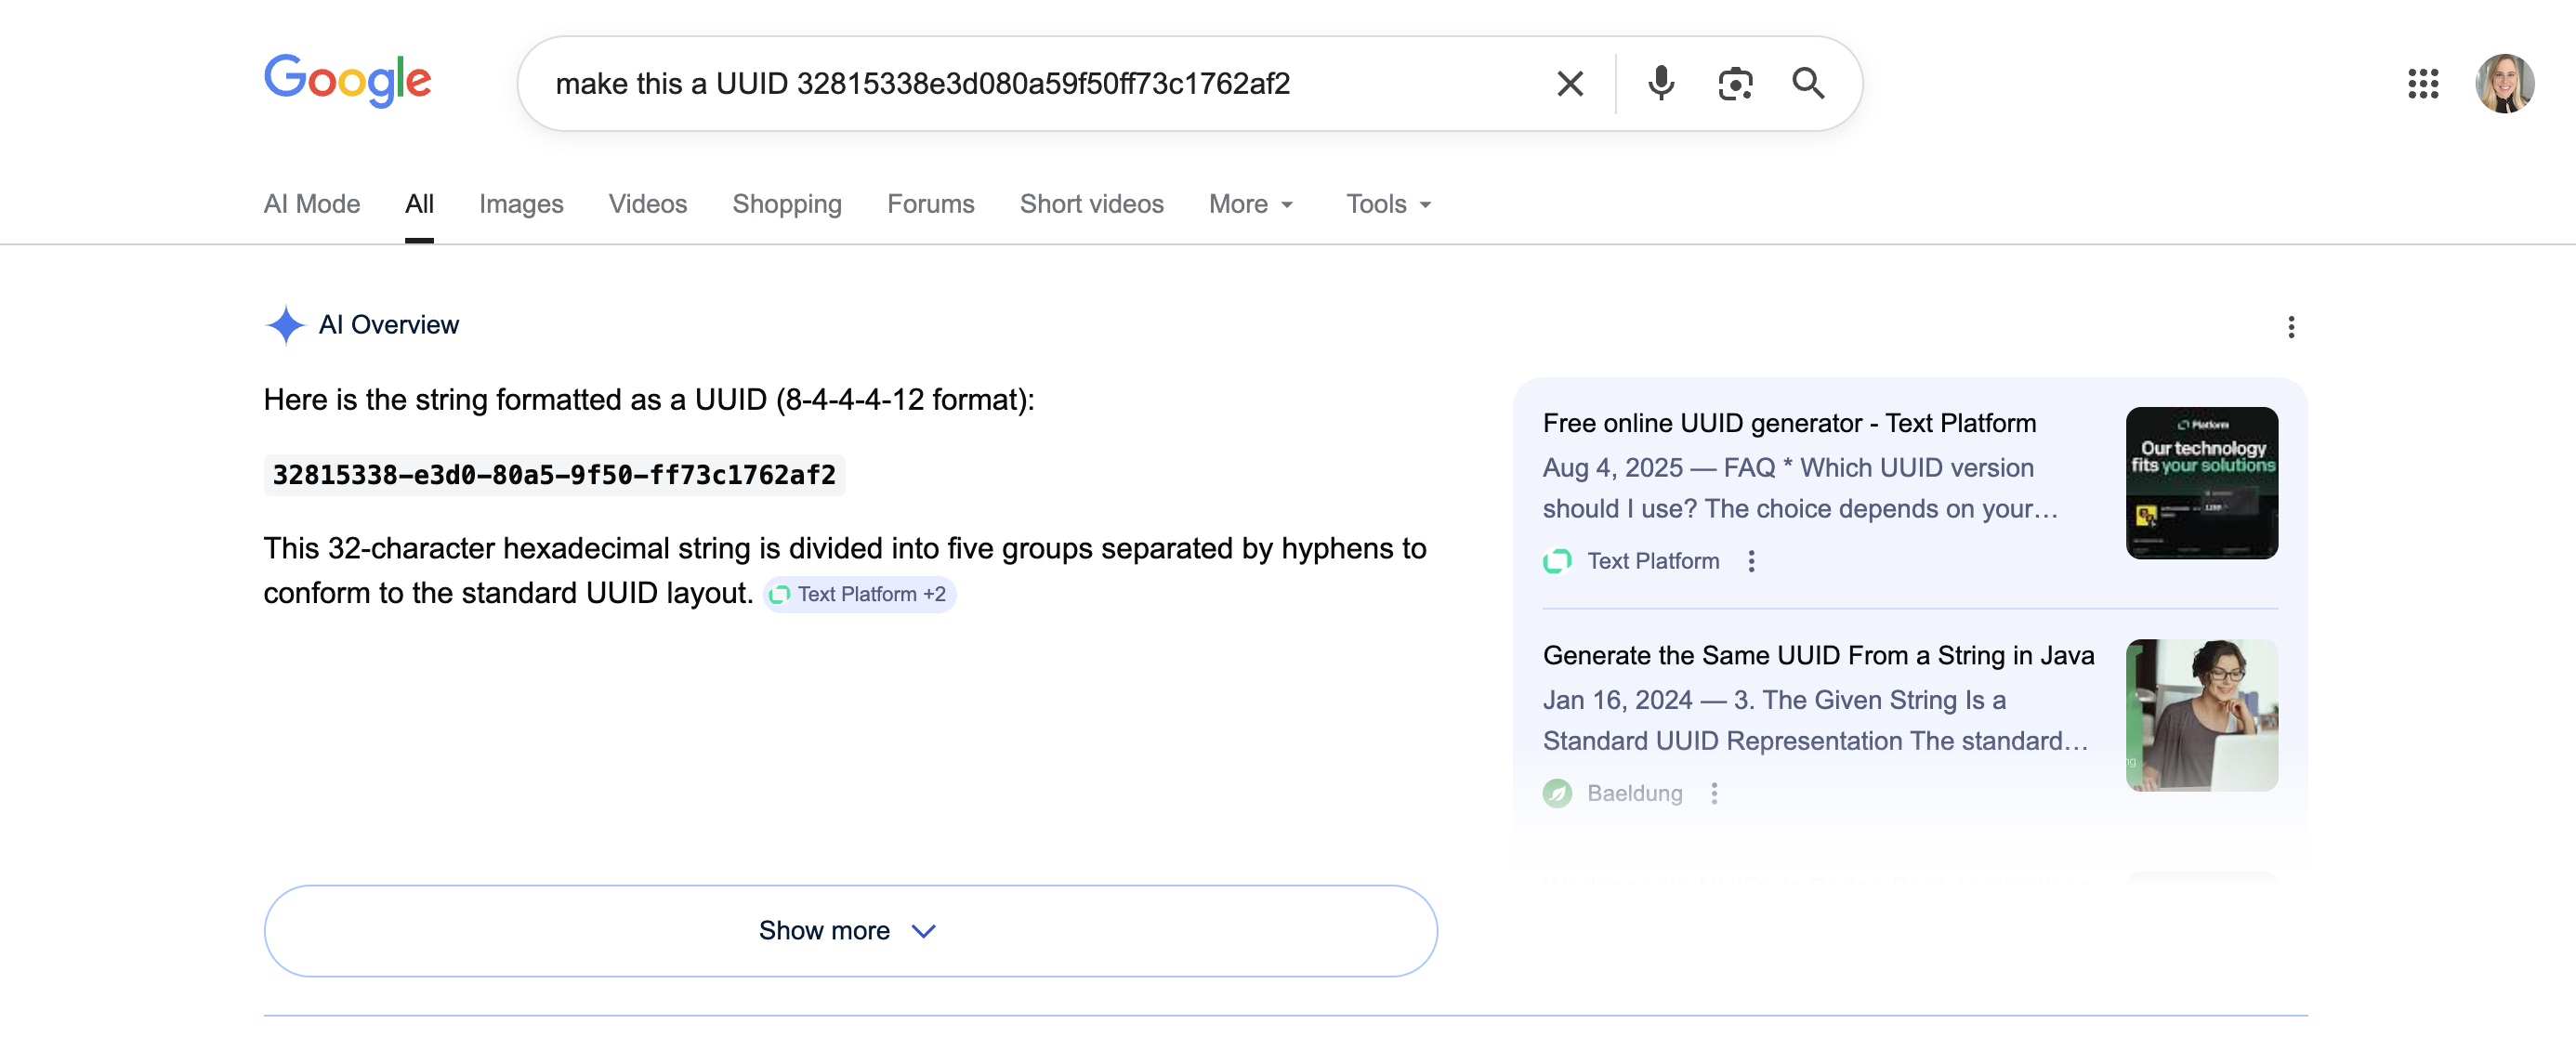
Task: Switch to Short videos tab
Action: [1092, 204]
